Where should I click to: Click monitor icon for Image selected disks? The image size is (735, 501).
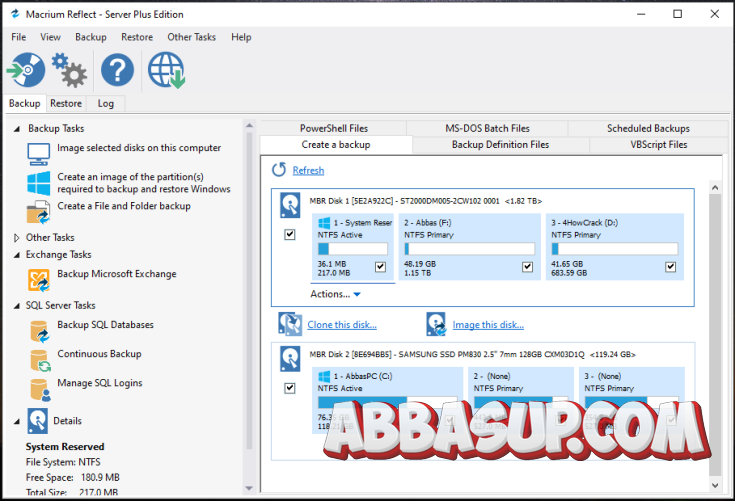[38, 154]
